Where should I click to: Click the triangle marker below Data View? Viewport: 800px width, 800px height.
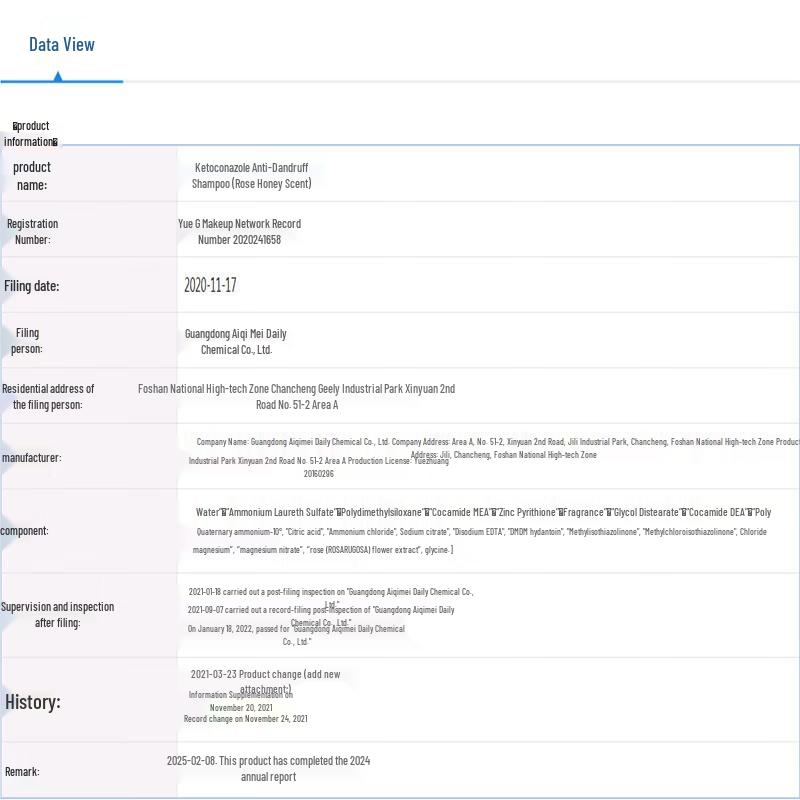[58, 76]
